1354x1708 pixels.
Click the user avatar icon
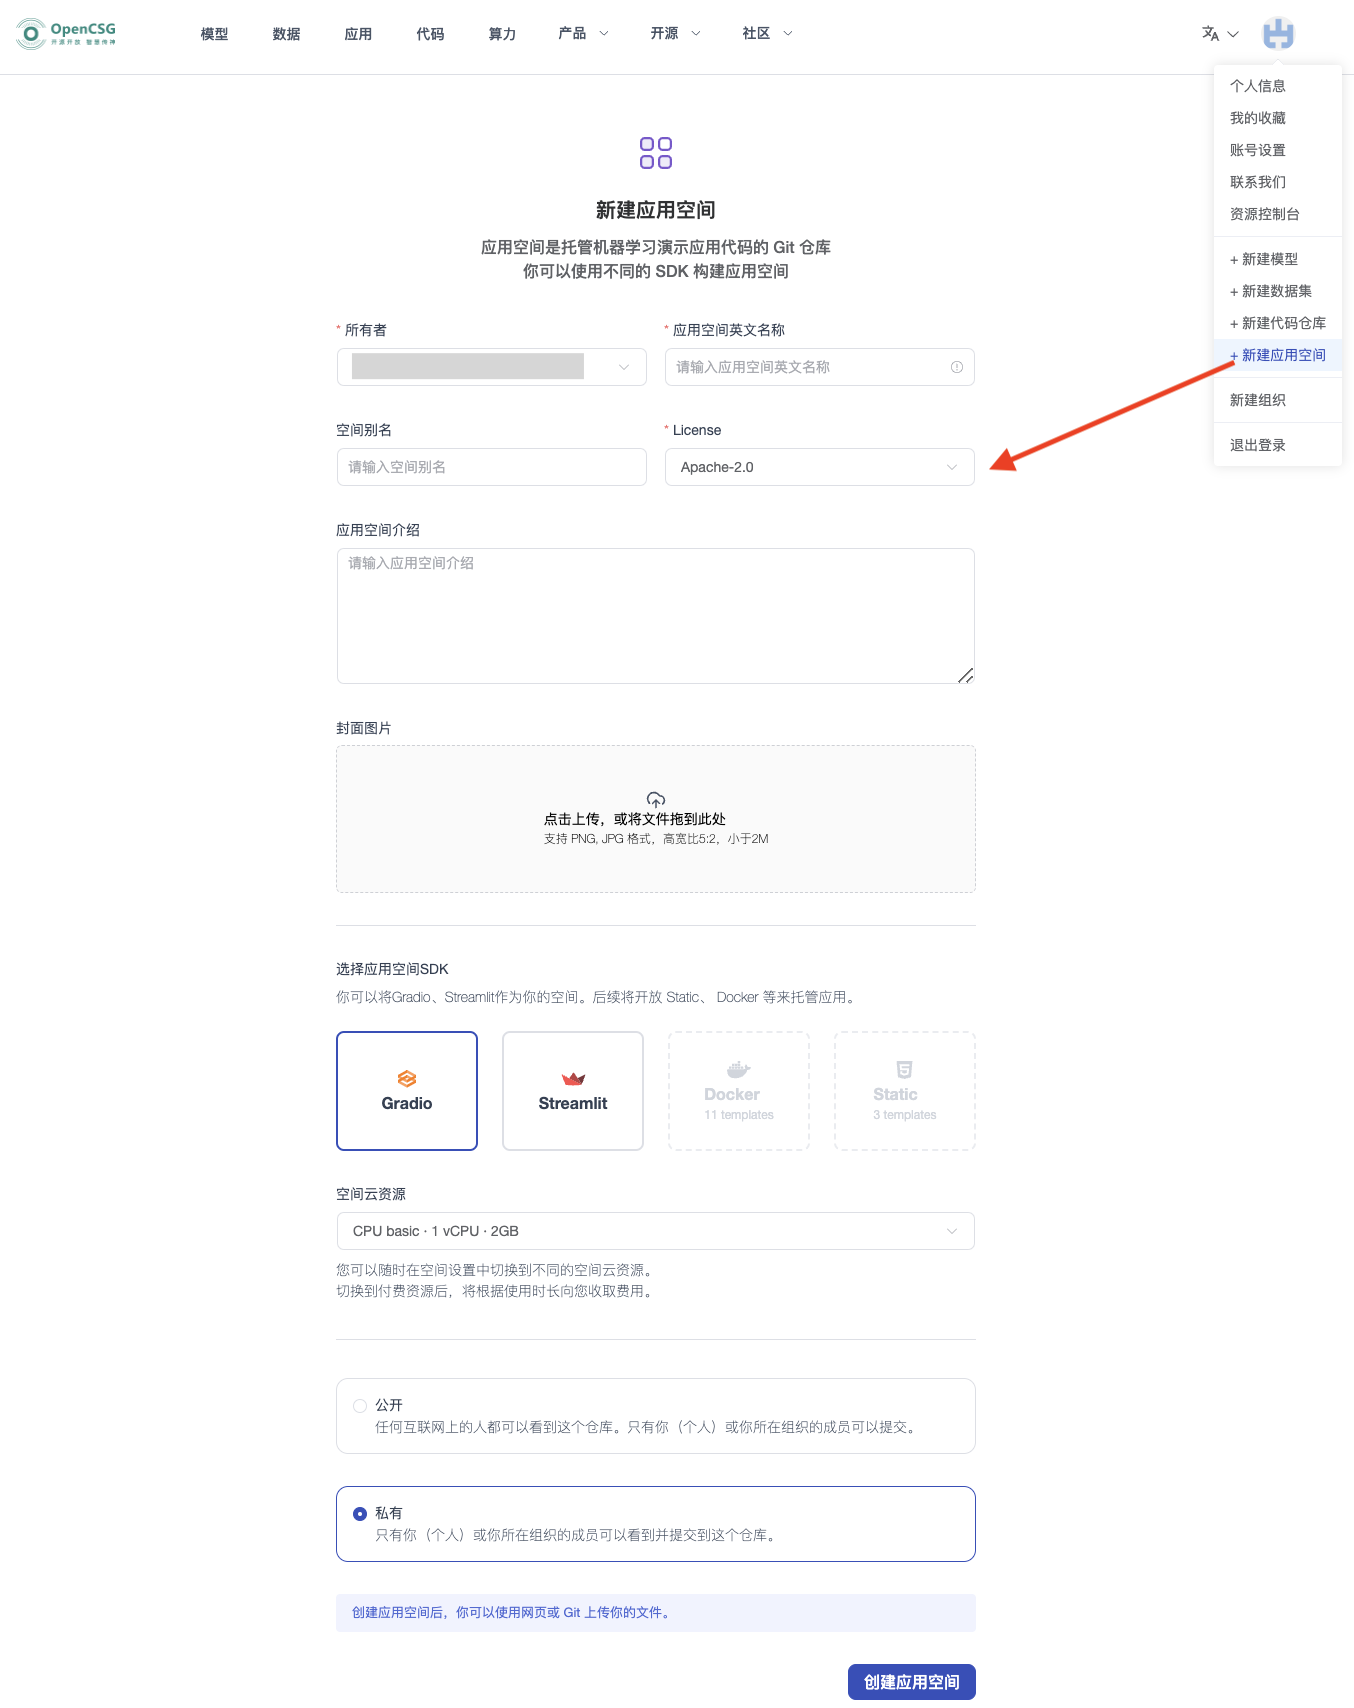point(1277,34)
